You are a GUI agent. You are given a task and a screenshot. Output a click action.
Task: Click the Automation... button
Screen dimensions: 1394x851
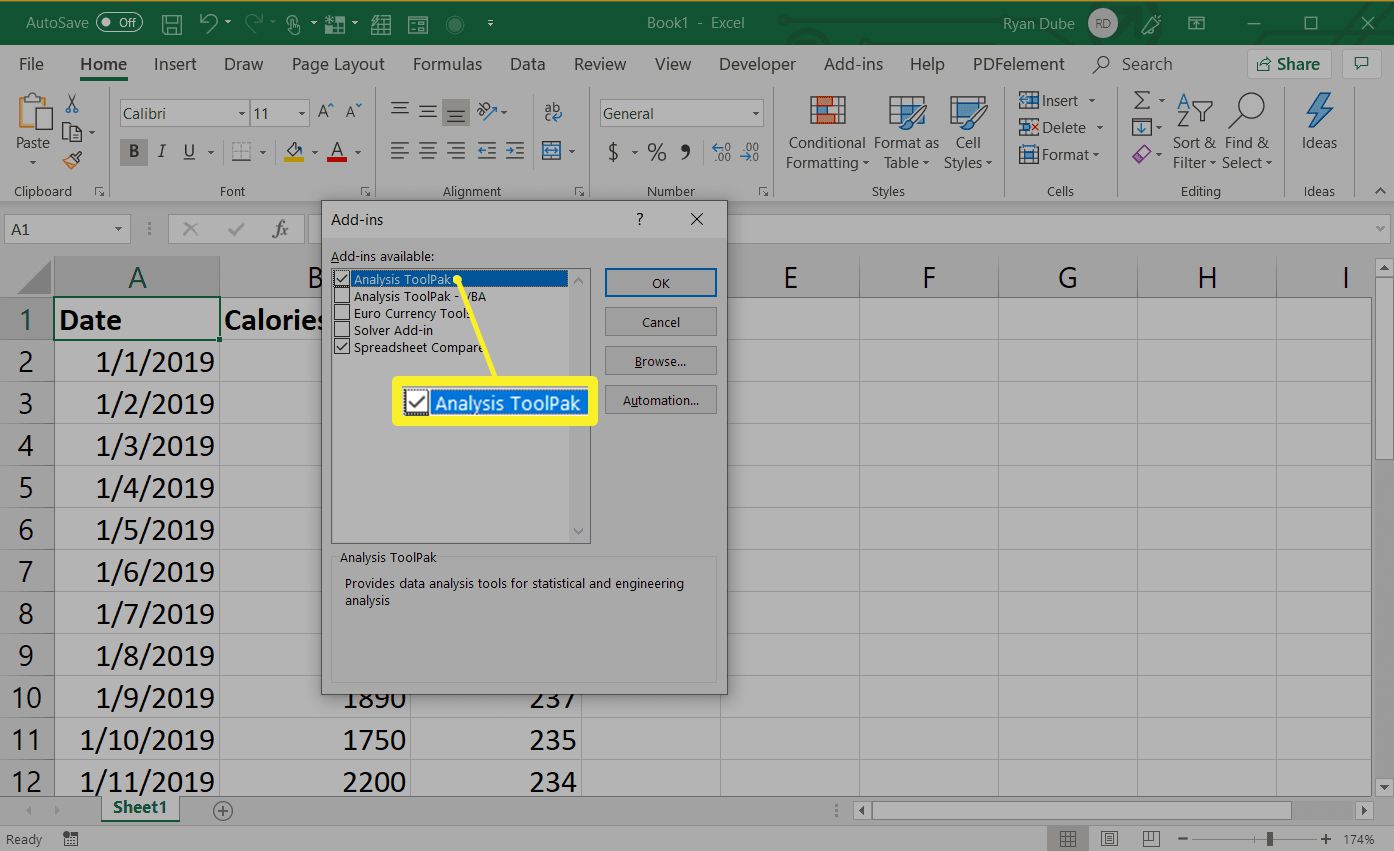click(x=661, y=400)
